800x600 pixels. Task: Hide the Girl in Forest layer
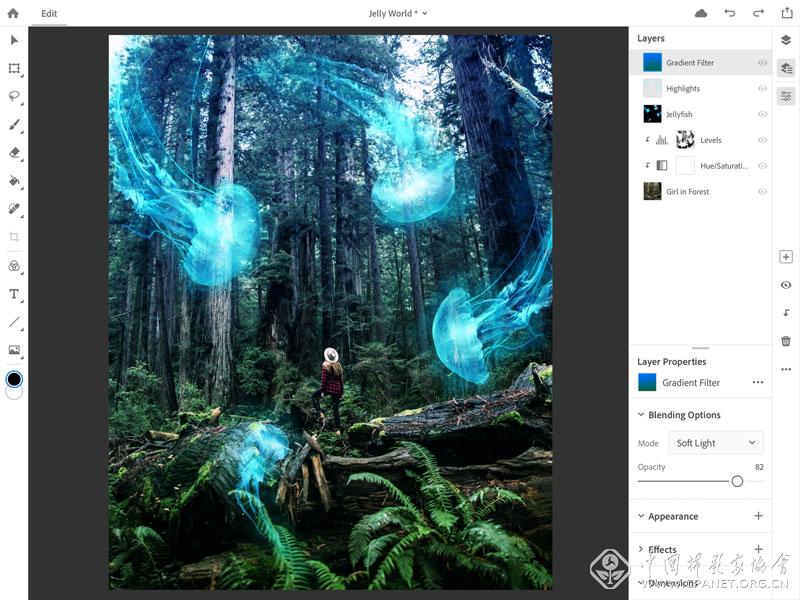click(x=762, y=191)
